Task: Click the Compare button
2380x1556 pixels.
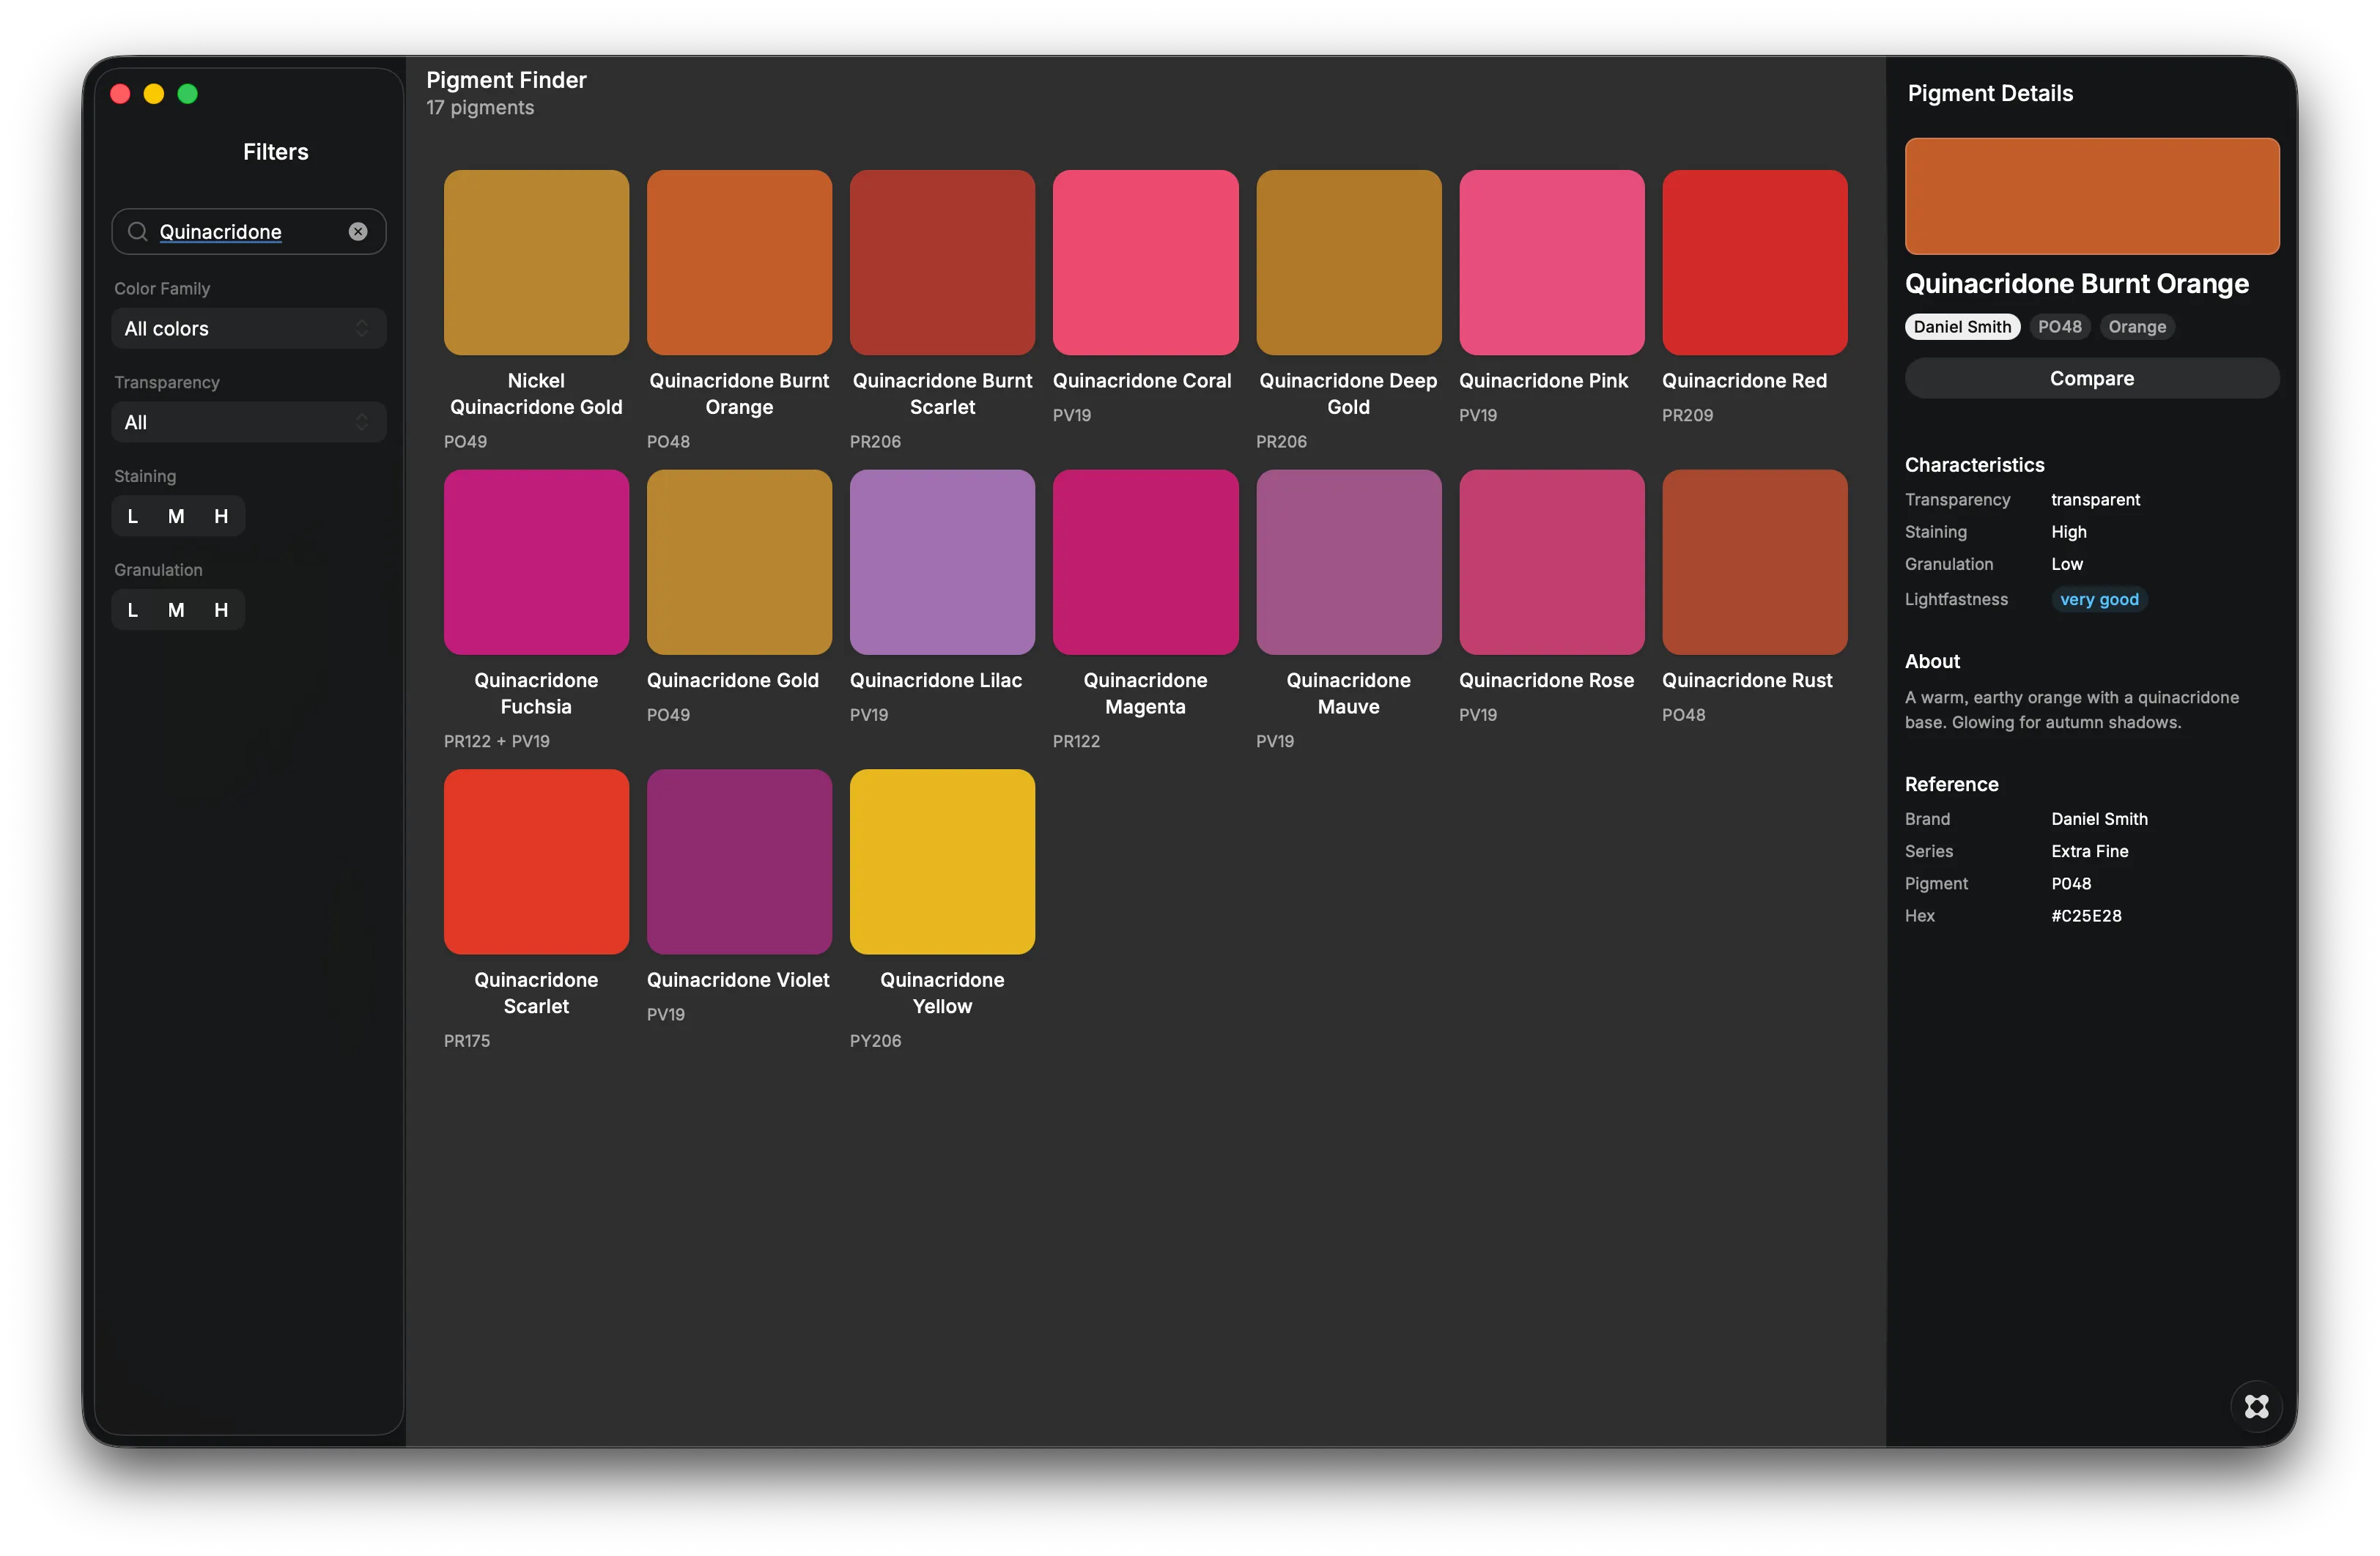Action: [x=2091, y=378]
